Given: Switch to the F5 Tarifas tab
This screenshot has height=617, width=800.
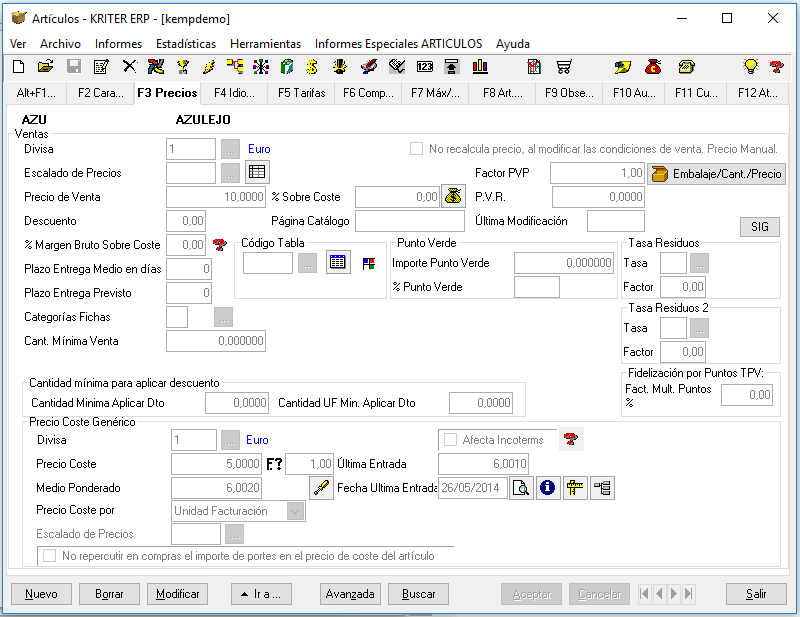Looking at the screenshot, I should point(302,93).
